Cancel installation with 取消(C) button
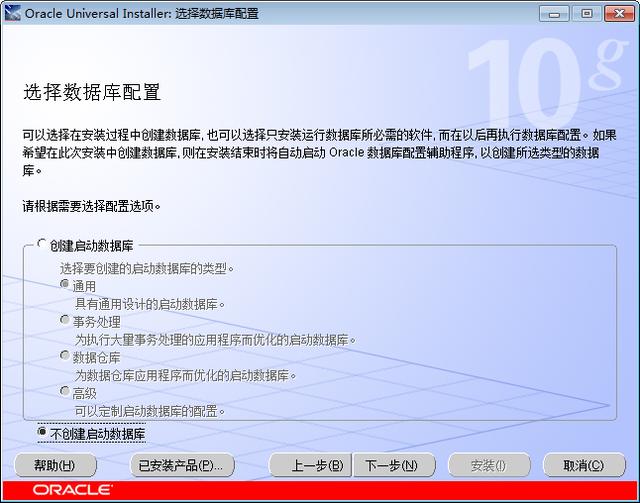This screenshot has width=640, height=503. [584, 465]
